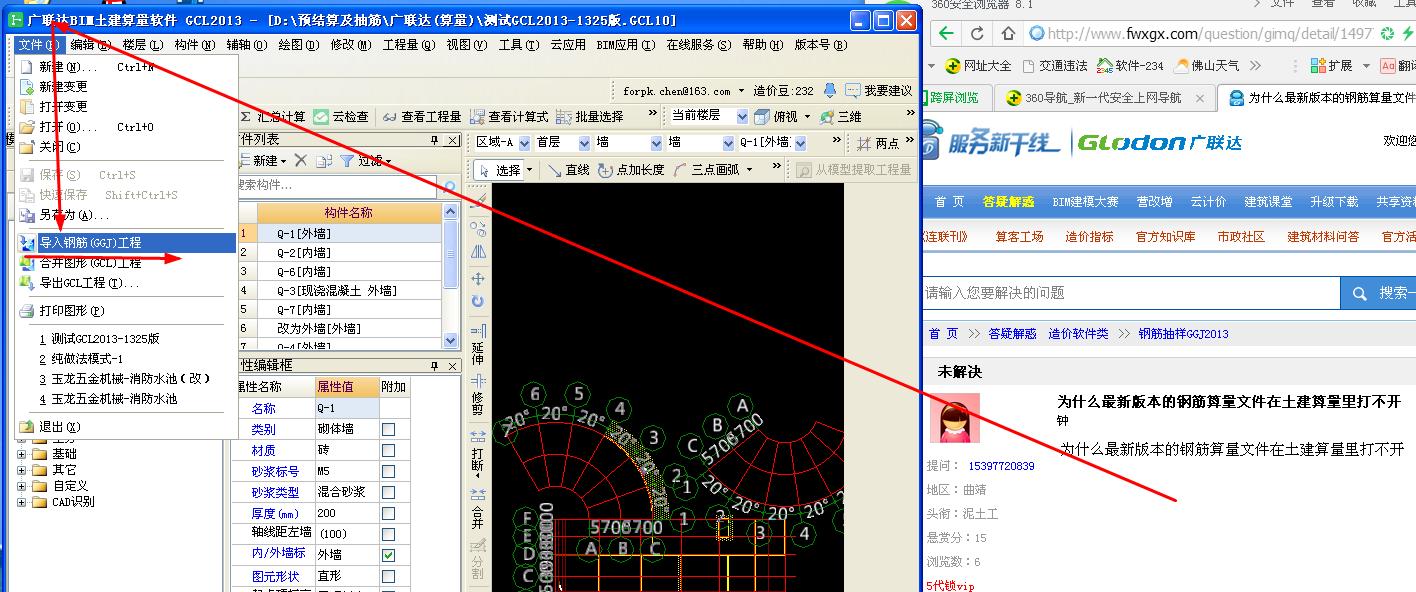Toggle 附加 checkbox for 砂浆标号 row
This screenshot has height=592, width=1416.
pos(389,471)
